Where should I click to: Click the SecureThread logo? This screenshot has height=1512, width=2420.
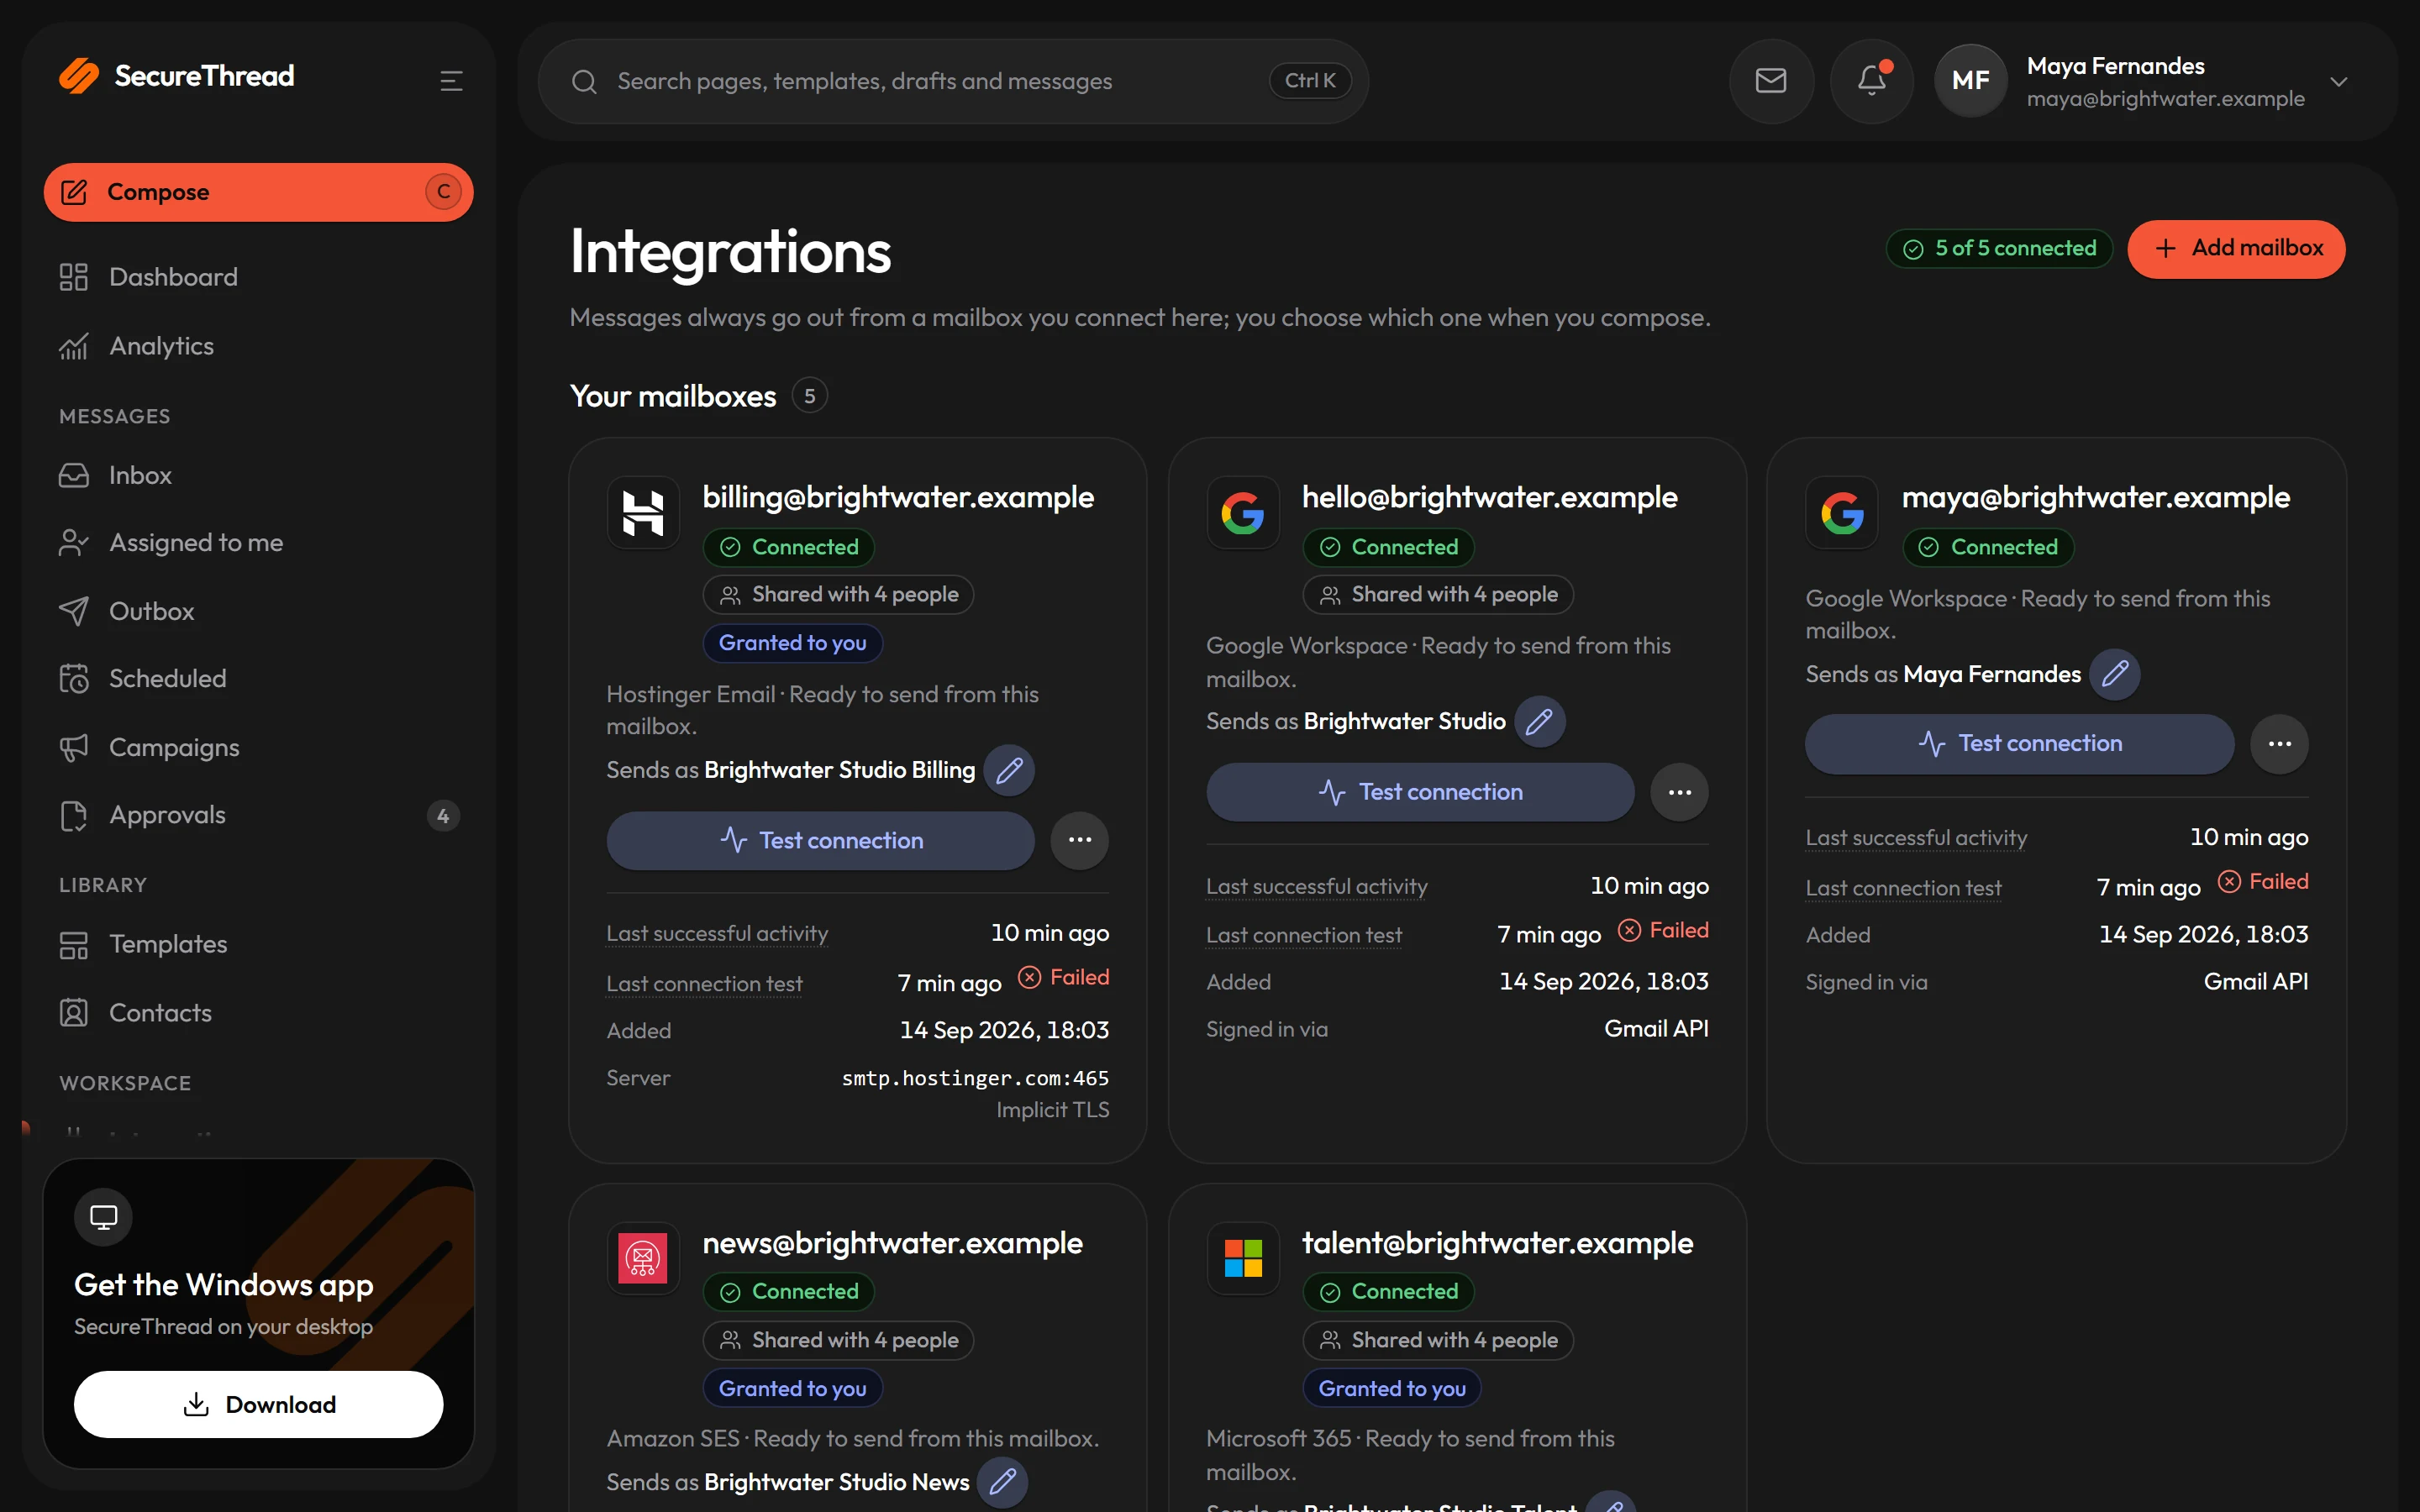pyautogui.click(x=177, y=76)
